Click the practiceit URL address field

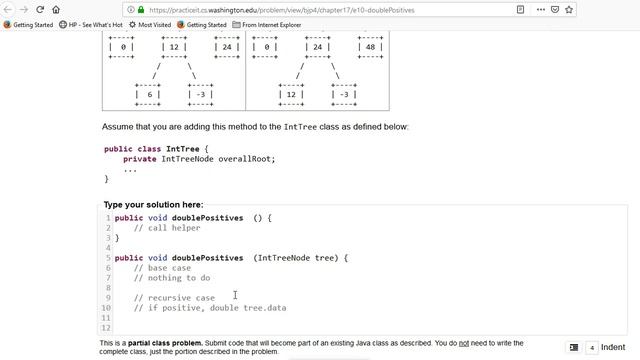[x=282, y=10]
